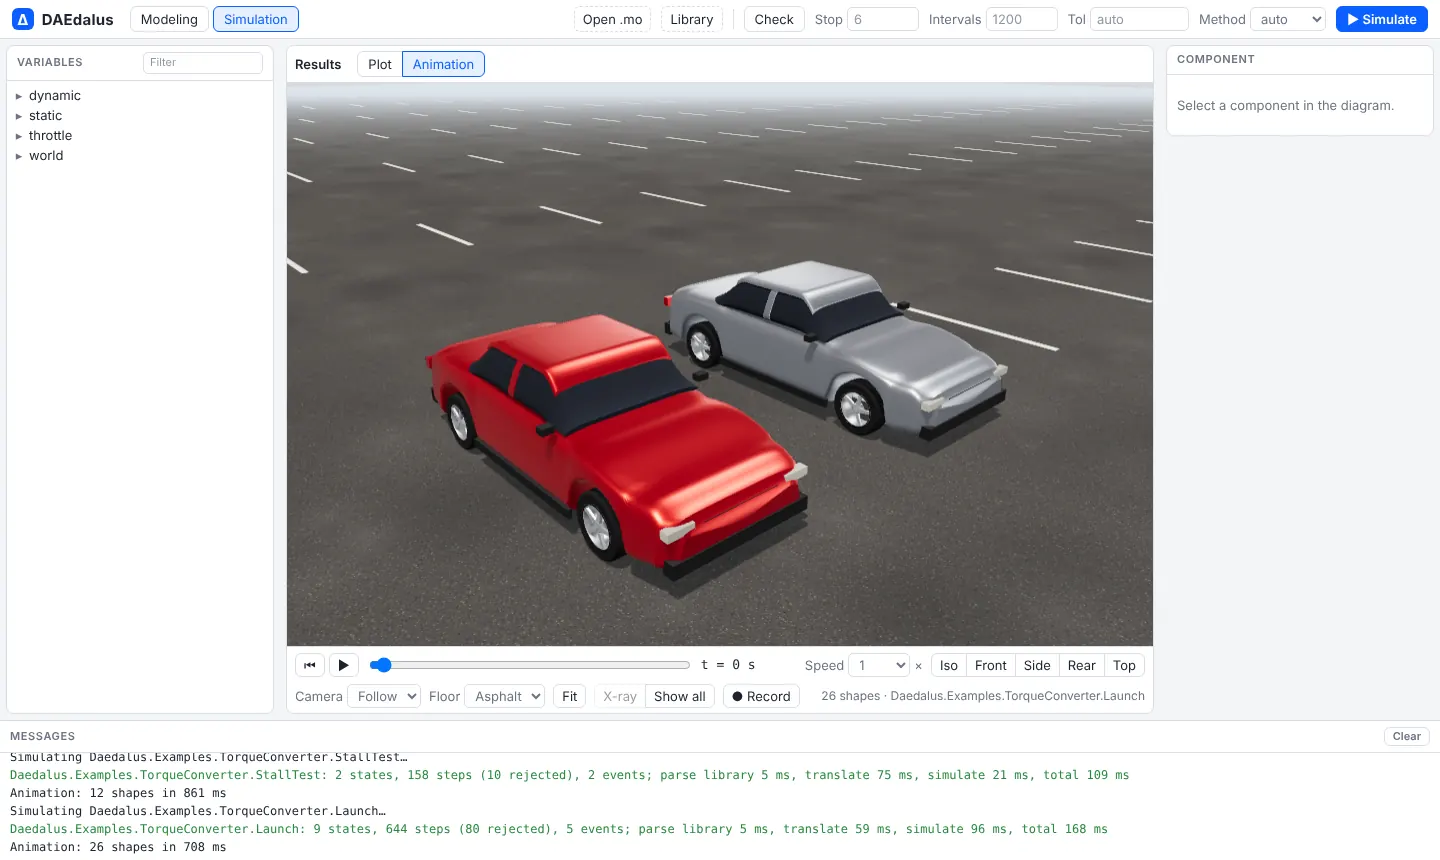Image resolution: width=1440 pixels, height=860 pixels.
Task: Click the 'Simulating Daedalus.Examples.TorqueConverter.Launch…' message
Action: coord(198,811)
